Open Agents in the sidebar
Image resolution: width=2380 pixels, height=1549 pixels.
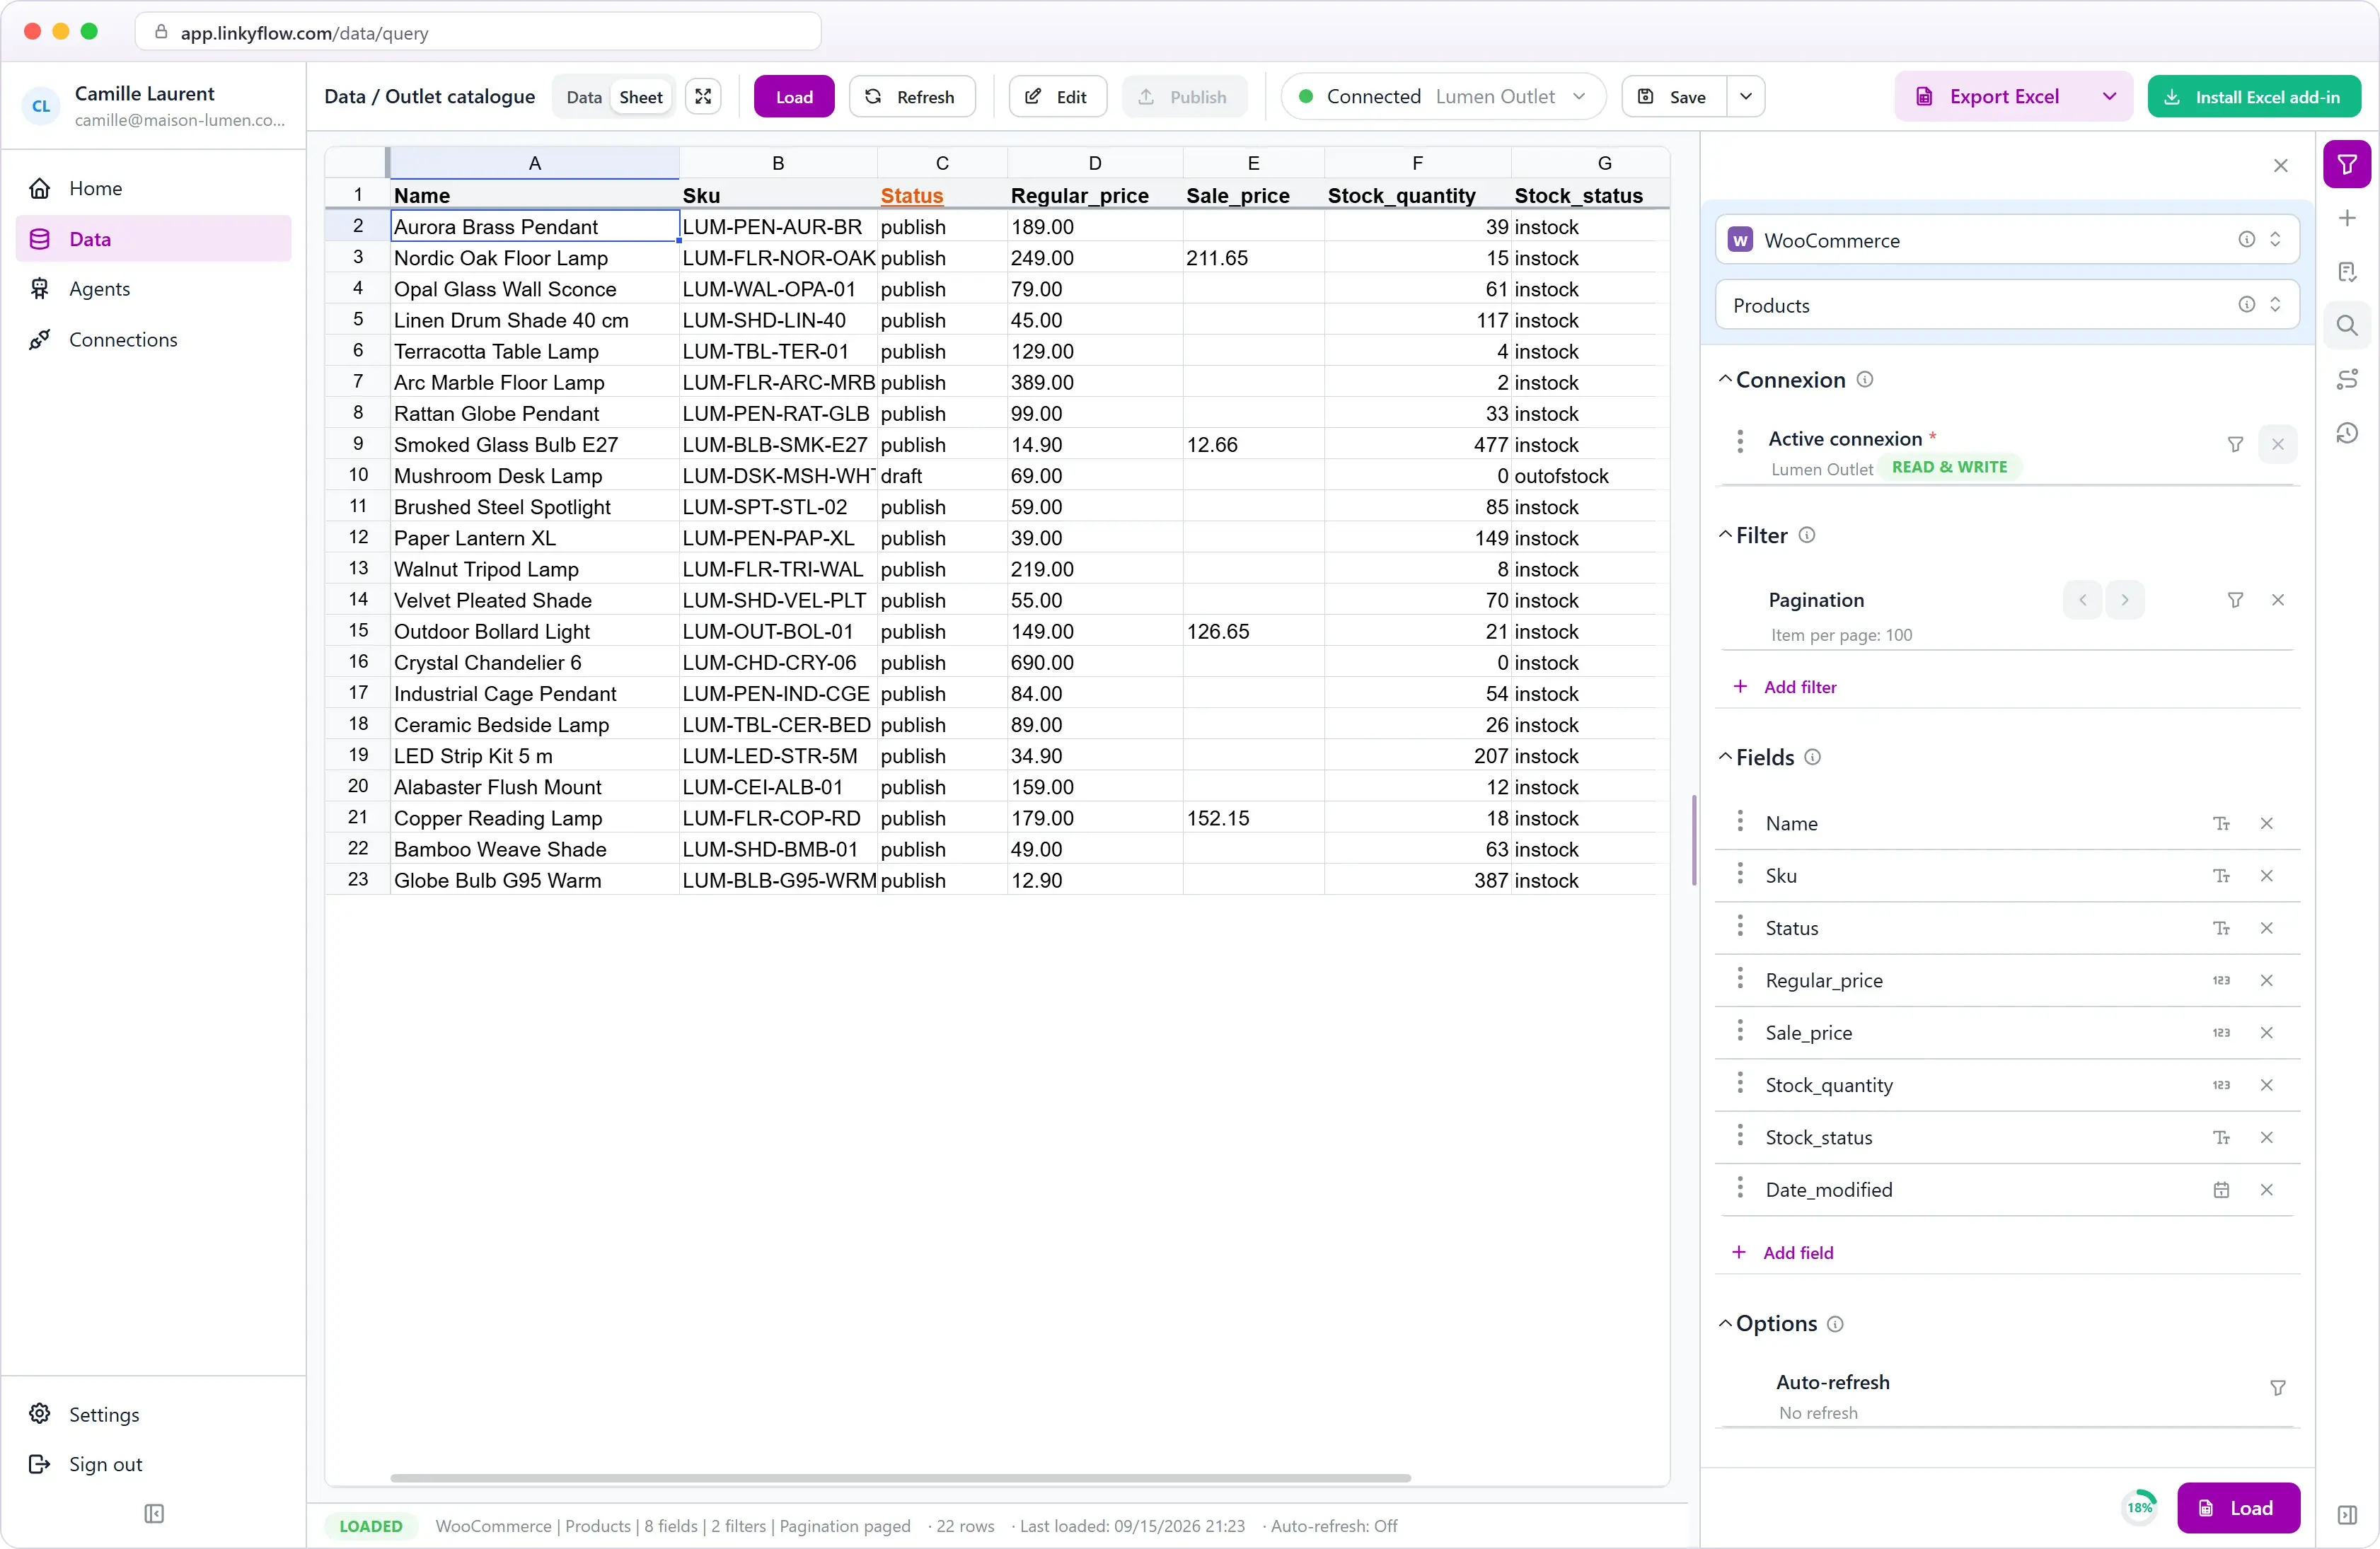point(153,289)
